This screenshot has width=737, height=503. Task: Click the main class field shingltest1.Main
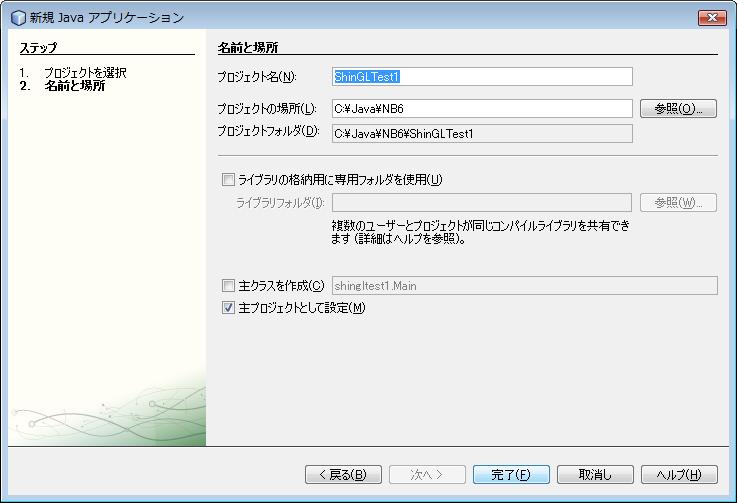(525, 285)
